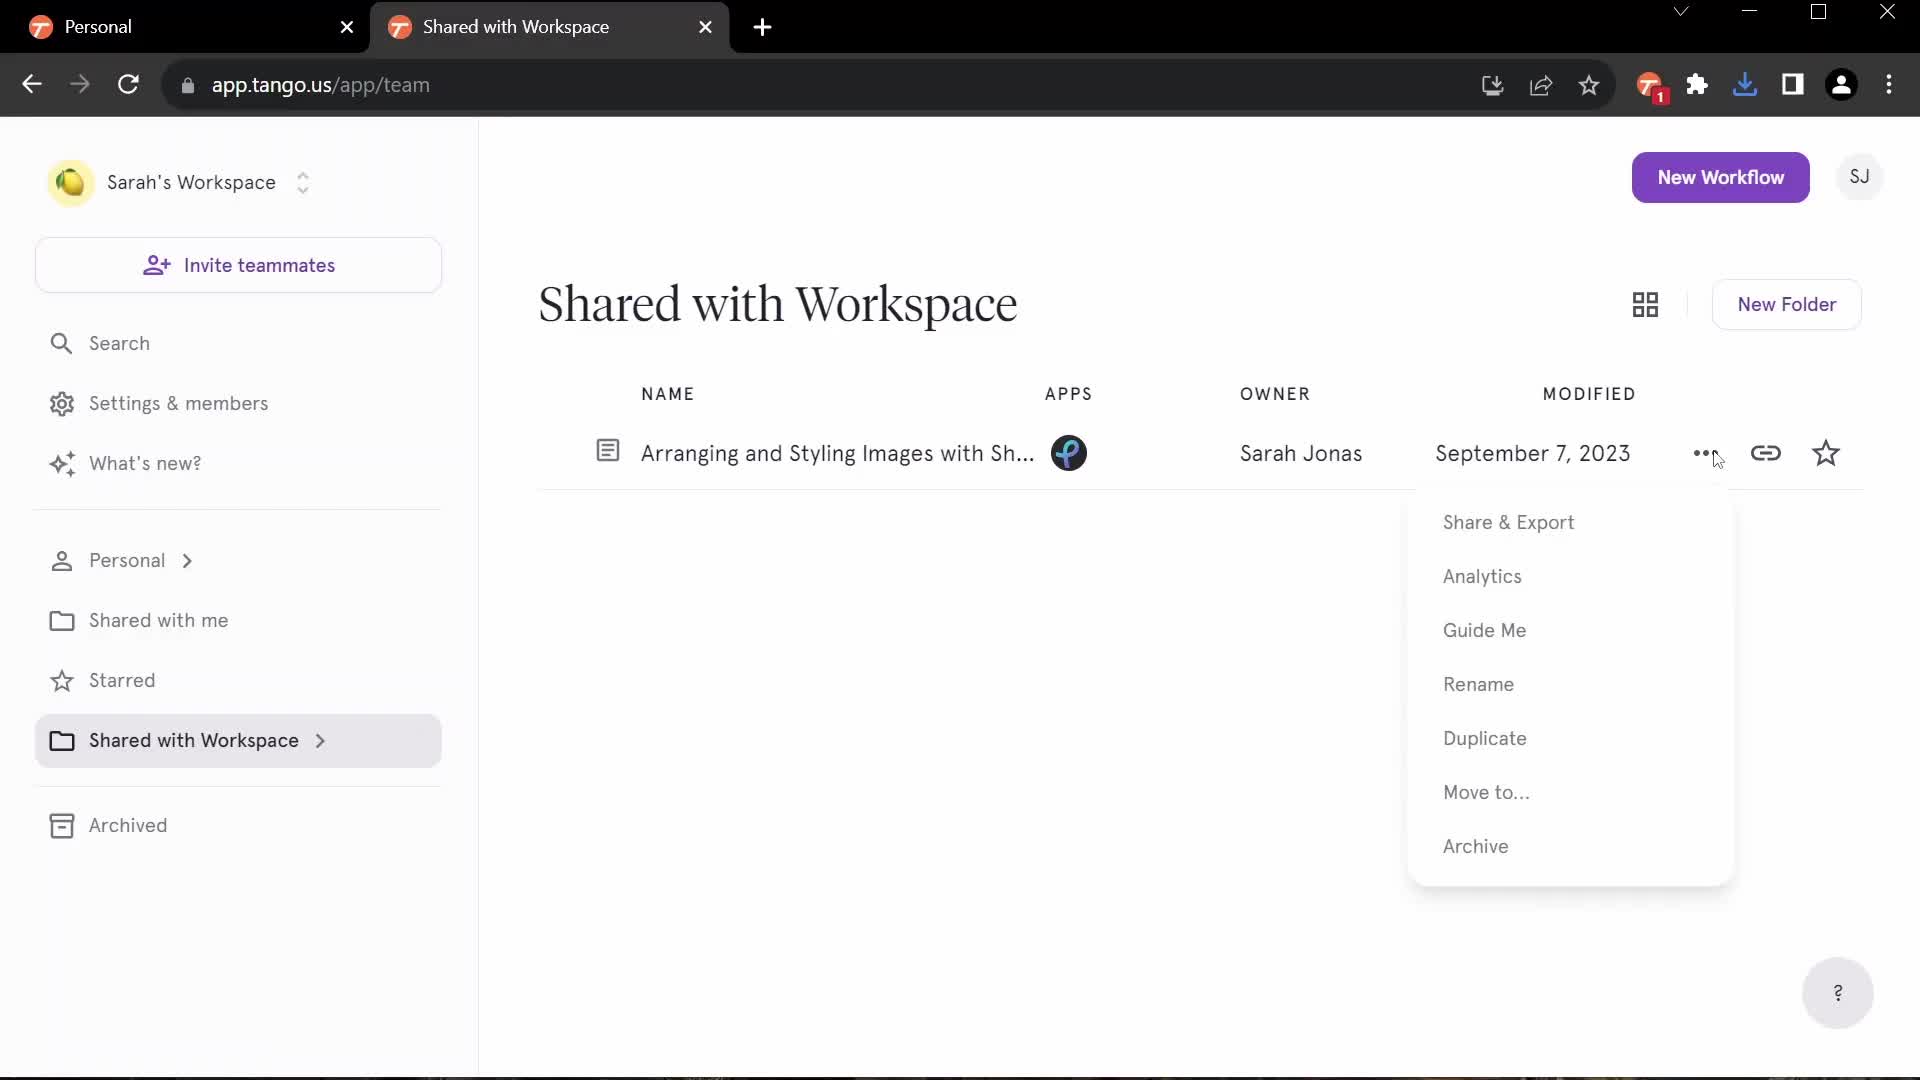Click the grid view toggle icon

pos(1644,303)
